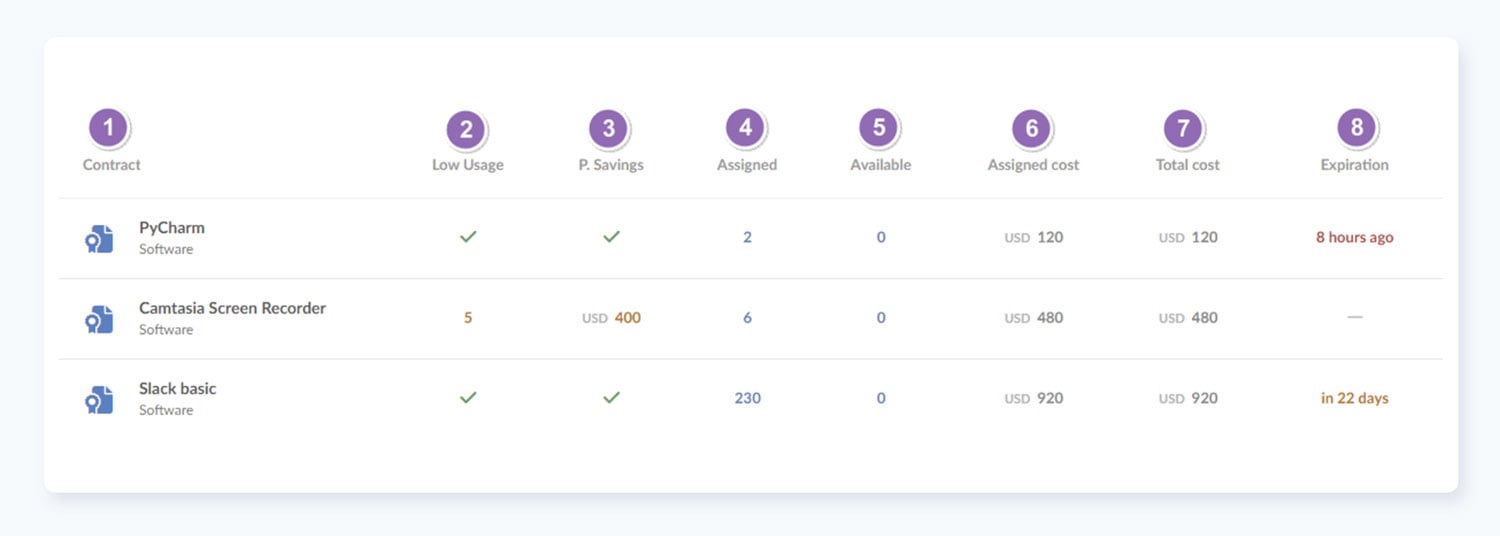This screenshot has height=536, width=1500.
Task: Click PyCharm's assigned count 2
Action: click(x=747, y=238)
